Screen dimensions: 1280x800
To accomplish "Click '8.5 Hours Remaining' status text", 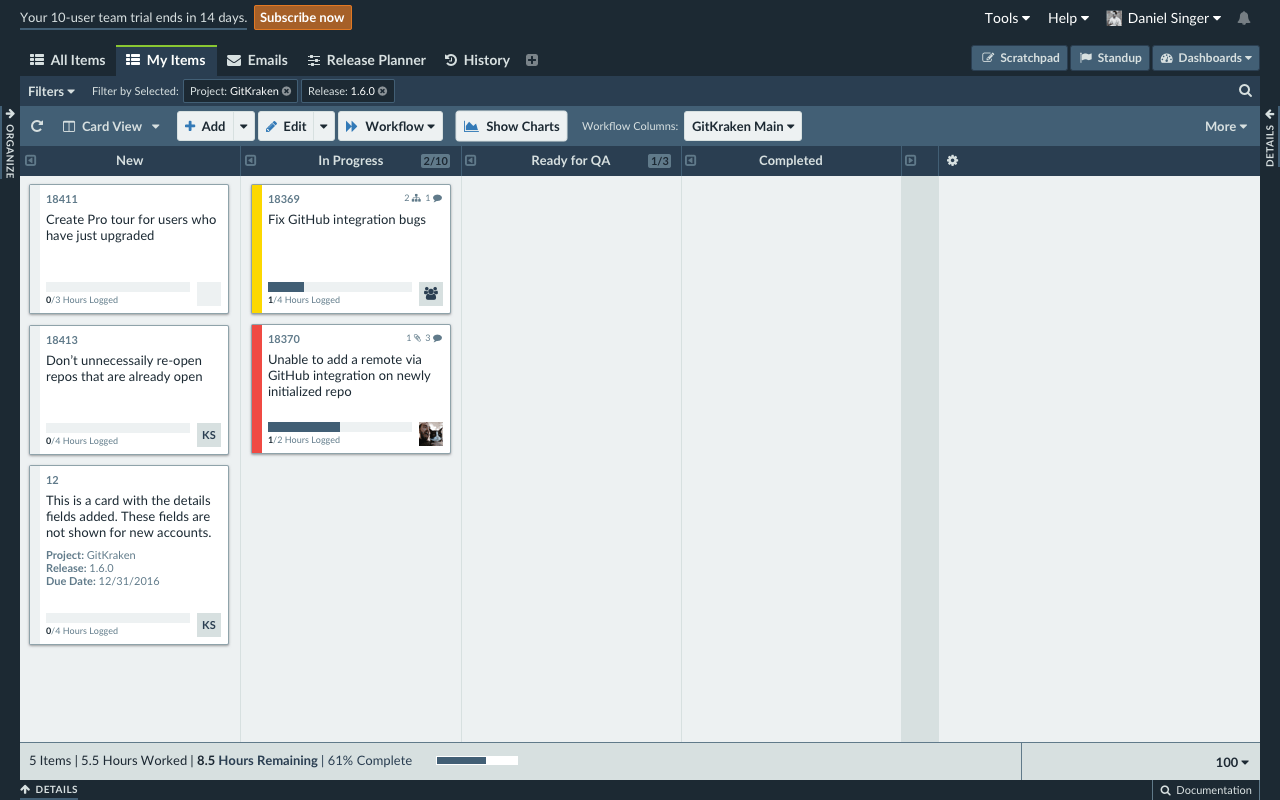I will click(x=257, y=761).
